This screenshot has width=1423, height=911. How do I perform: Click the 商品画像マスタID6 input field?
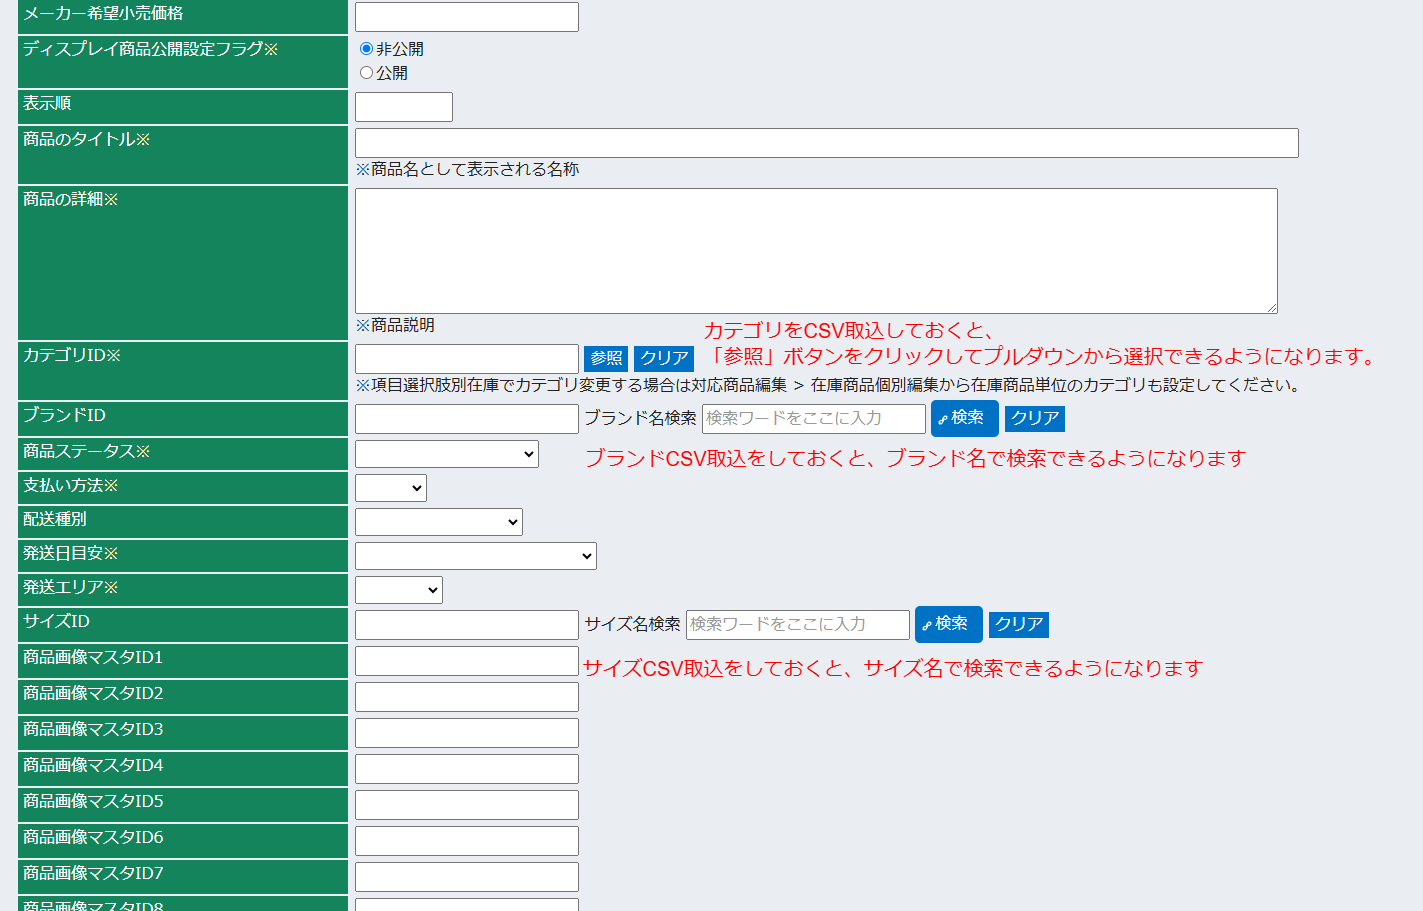point(467,841)
